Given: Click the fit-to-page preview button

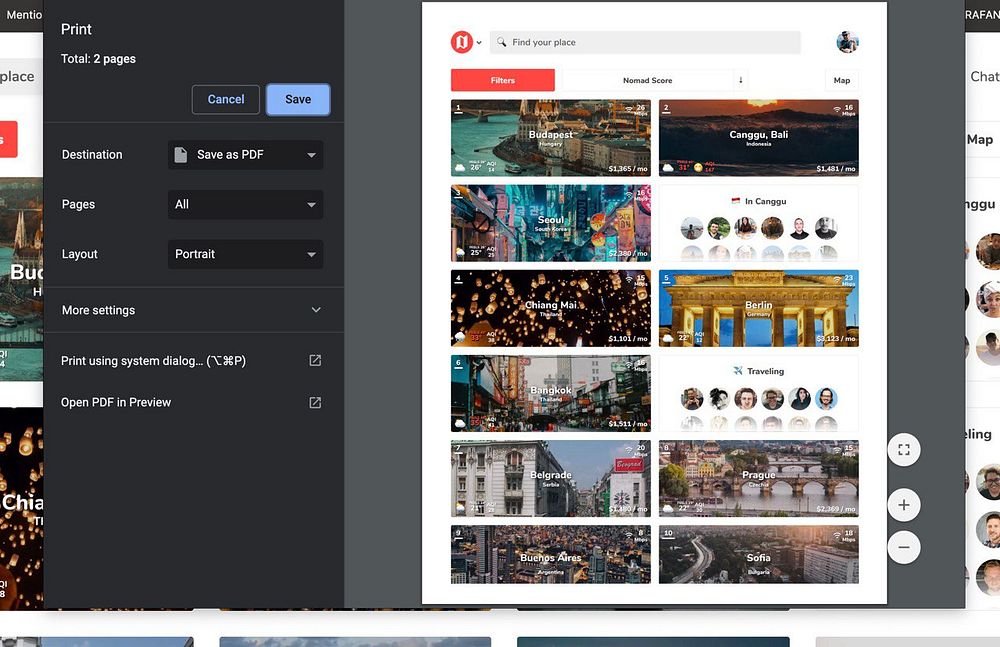Looking at the screenshot, I should click(904, 450).
